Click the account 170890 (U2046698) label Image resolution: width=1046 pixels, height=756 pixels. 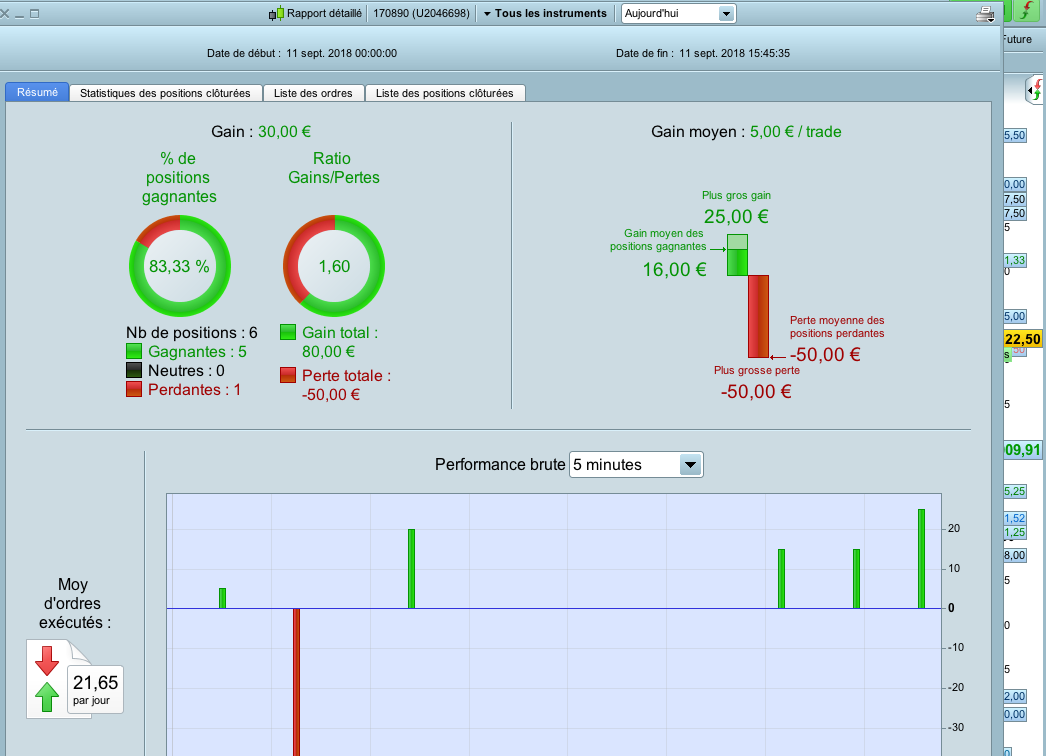click(x=421, y=13)
